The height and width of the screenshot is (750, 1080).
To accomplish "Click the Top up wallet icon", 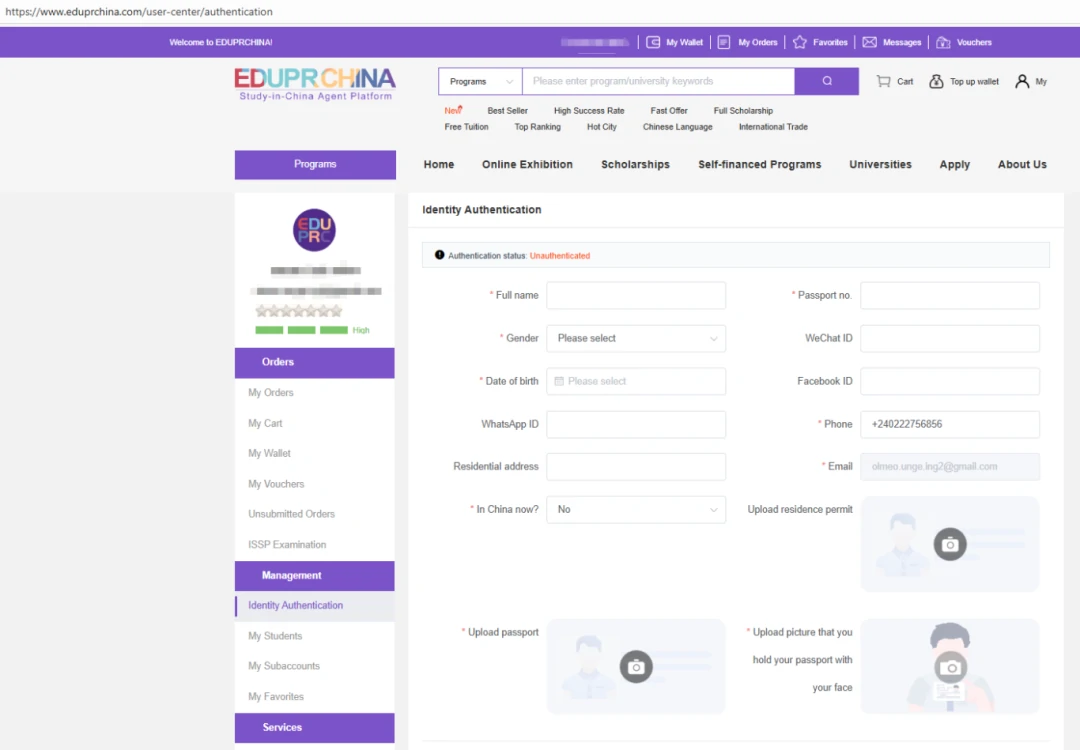I will pyautogui.click(x=936, y=81).
